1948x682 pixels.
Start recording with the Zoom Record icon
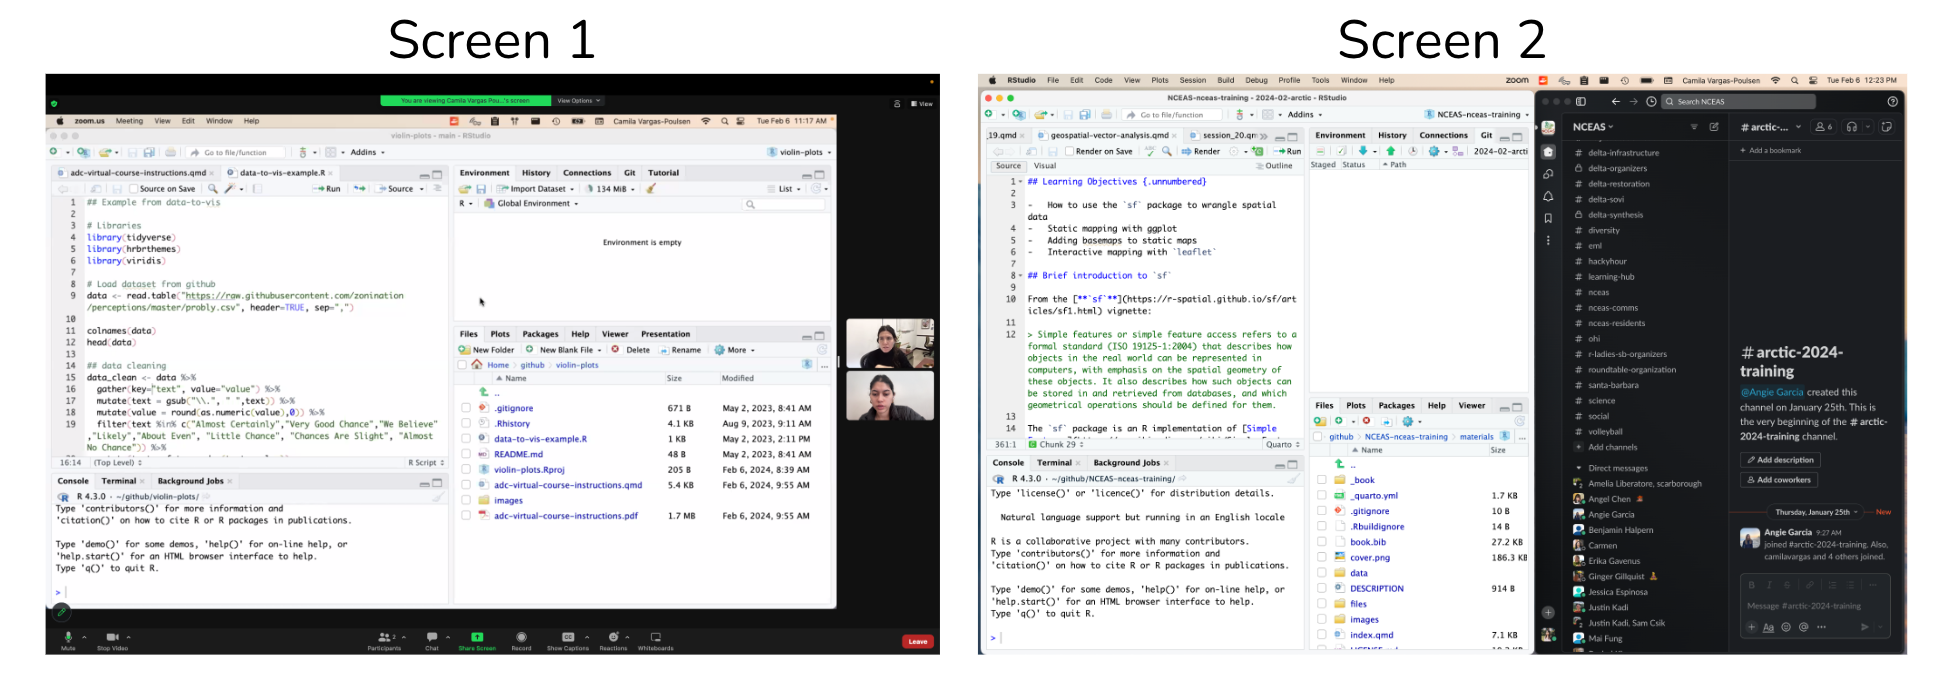click(521, 637)
